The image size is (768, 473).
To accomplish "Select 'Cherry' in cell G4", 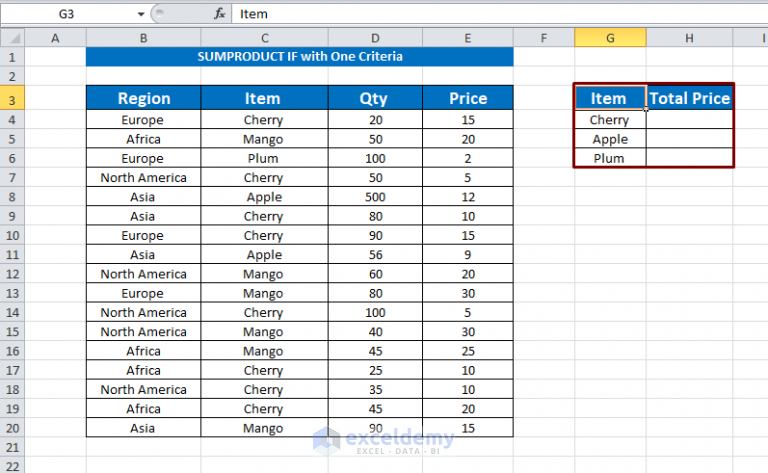I will pos(610,119).
